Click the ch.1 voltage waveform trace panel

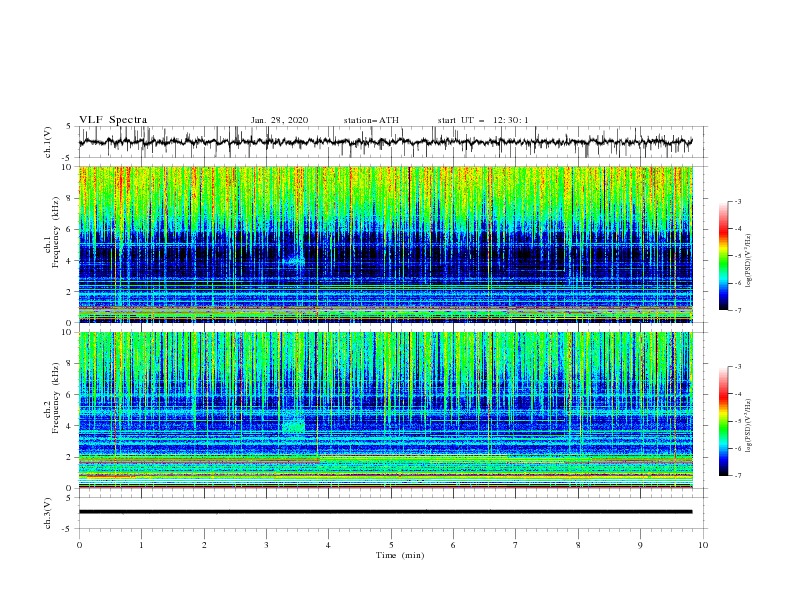click(393, 142)
